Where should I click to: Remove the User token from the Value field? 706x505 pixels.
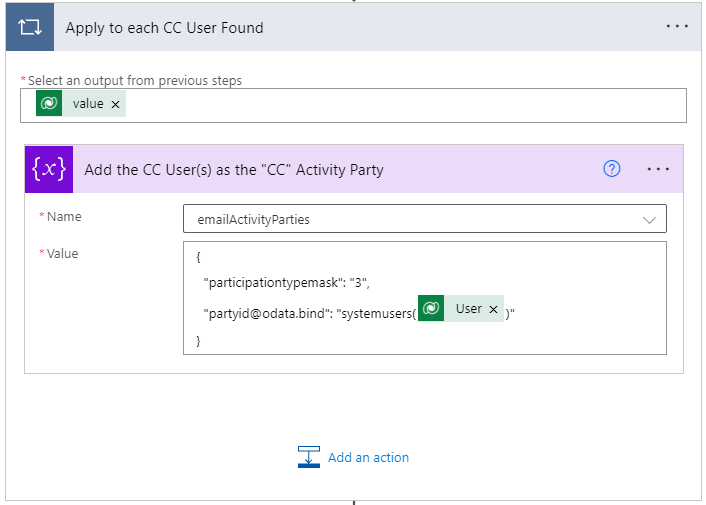[x=493, y=310]
